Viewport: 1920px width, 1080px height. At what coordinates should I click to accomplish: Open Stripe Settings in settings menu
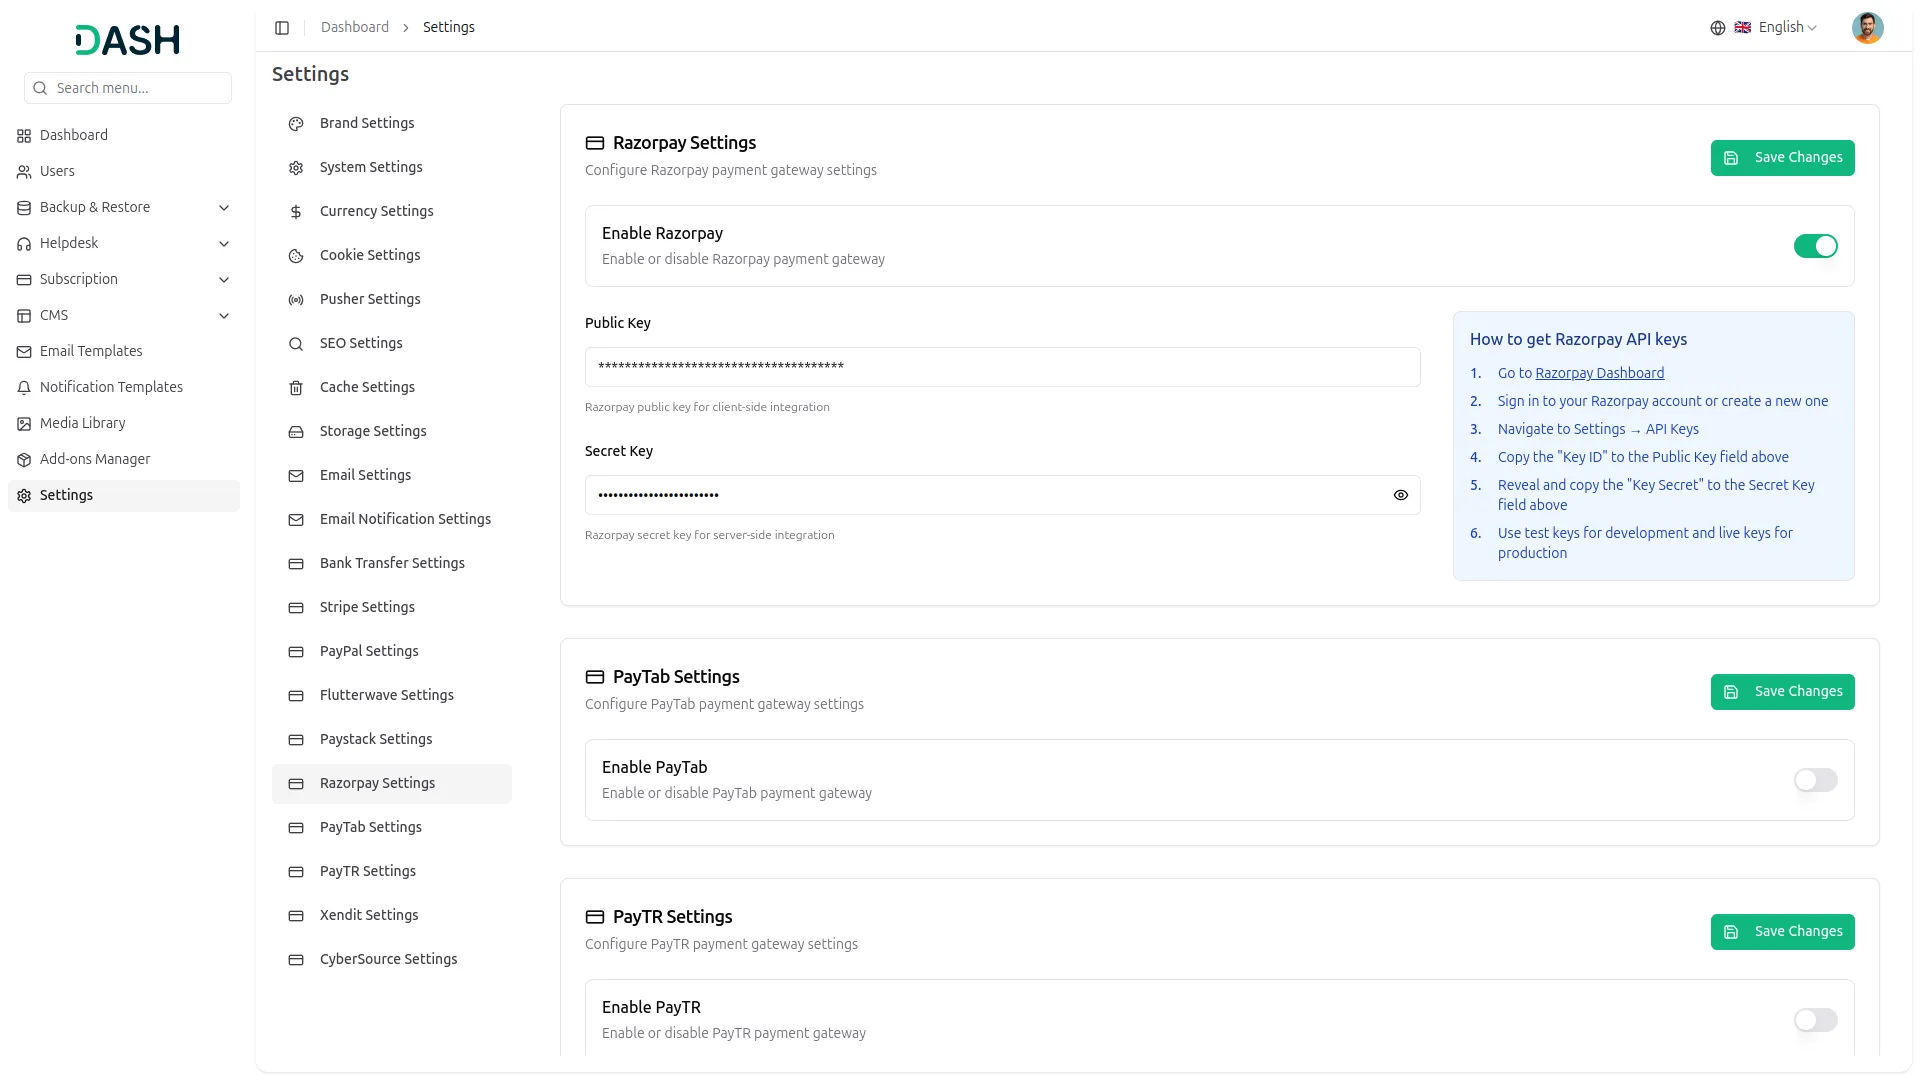[x=367, y=607]
